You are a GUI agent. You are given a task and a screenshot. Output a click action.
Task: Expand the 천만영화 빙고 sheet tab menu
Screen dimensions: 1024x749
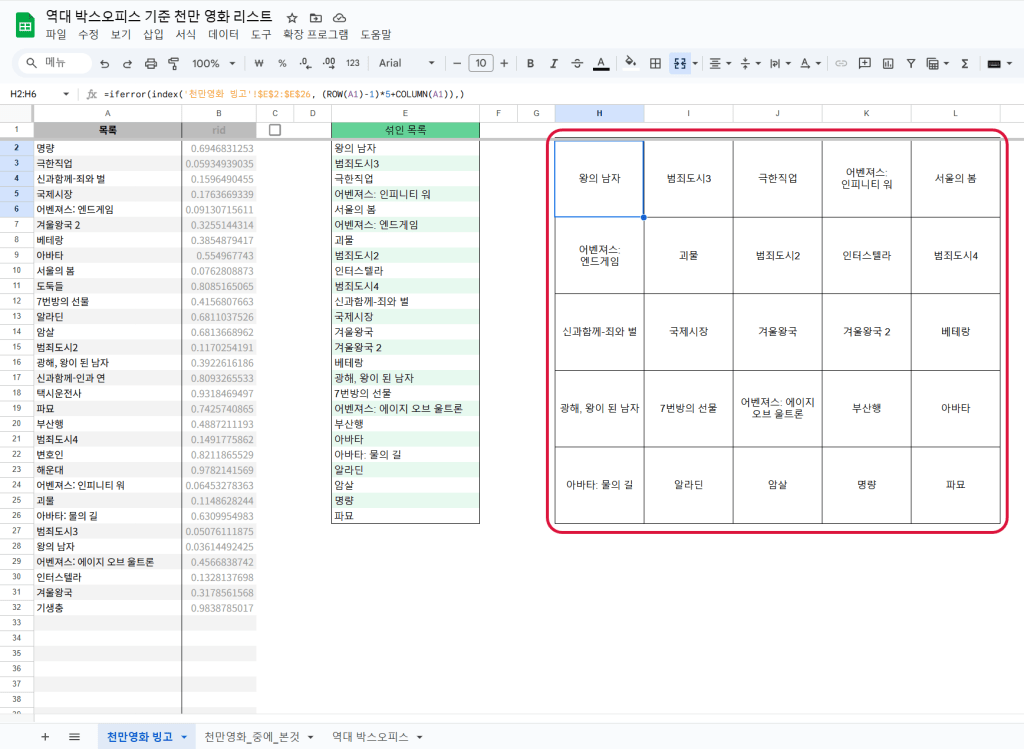click(185, 737)
